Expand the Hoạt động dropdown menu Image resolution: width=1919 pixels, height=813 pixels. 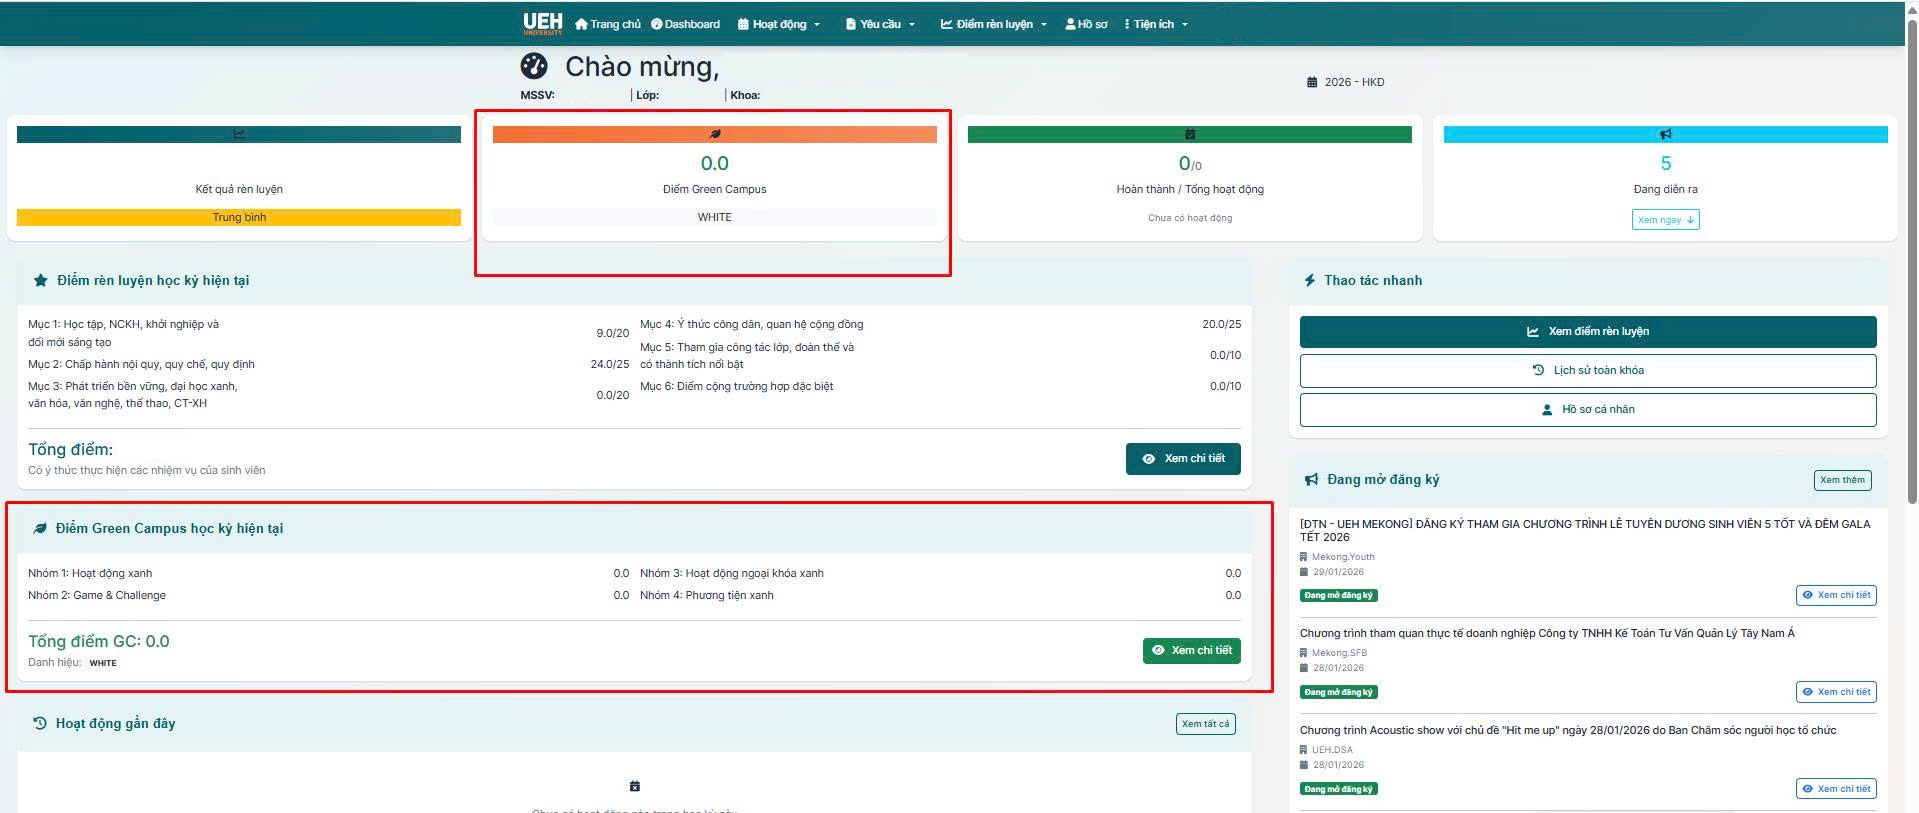point(779,24)
